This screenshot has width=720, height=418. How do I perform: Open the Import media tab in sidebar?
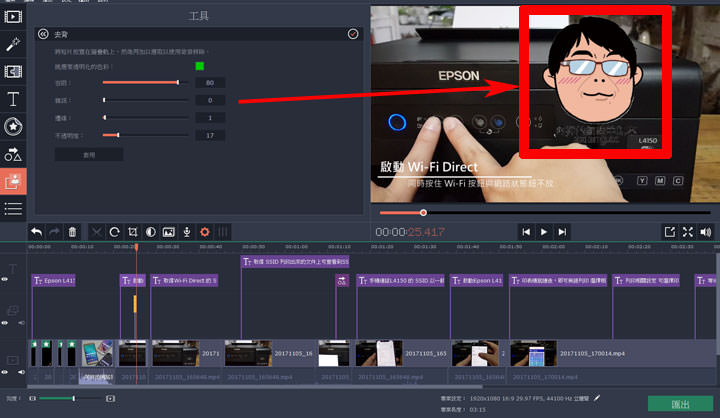point(13,17)
